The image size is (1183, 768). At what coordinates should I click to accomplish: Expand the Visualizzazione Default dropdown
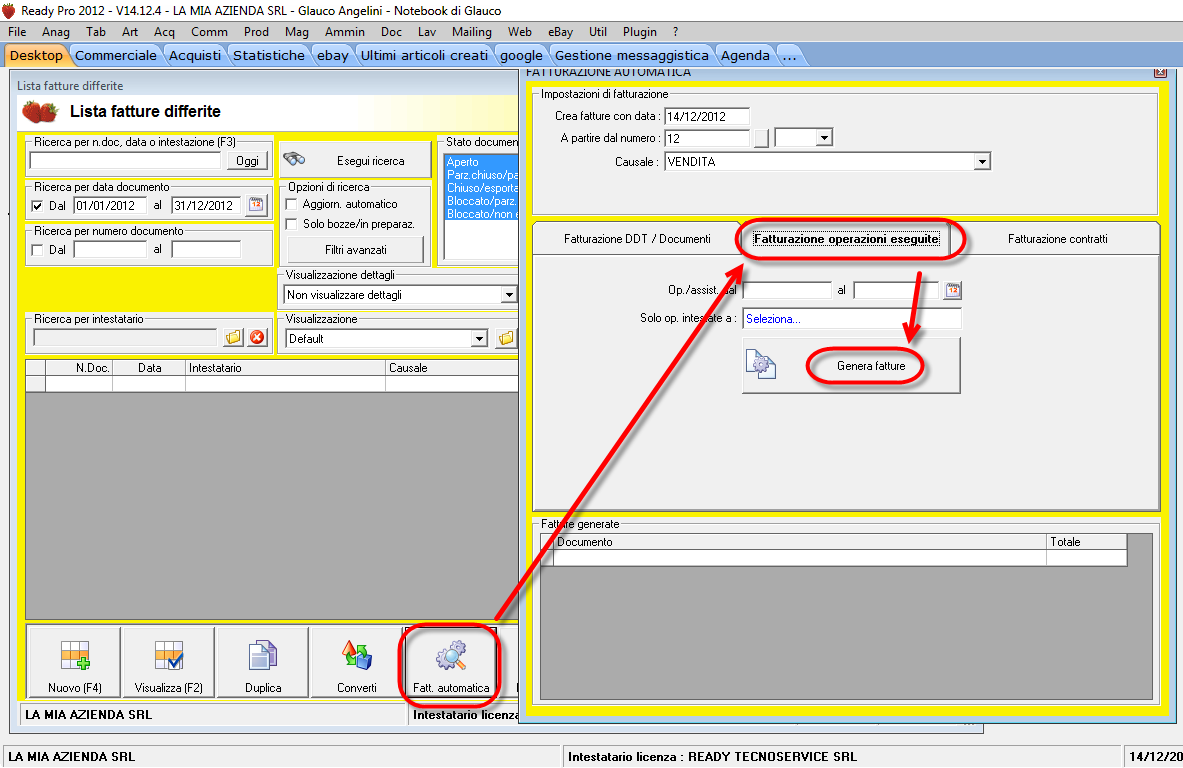coord(479,339)
